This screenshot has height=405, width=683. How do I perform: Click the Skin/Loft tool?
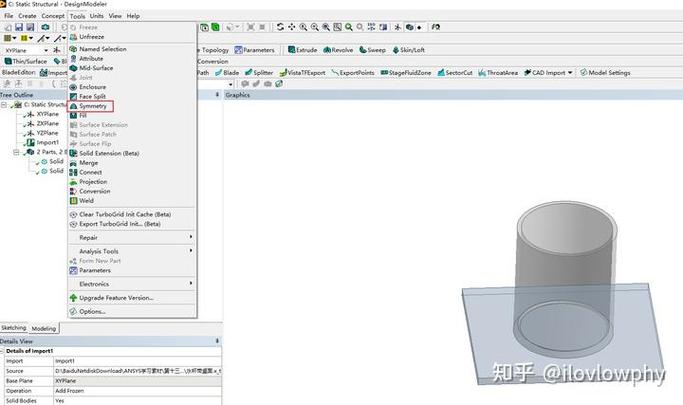409,50
